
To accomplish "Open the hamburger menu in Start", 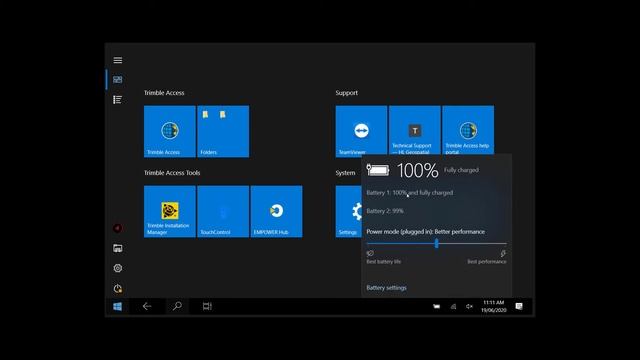I will (118, 60).
